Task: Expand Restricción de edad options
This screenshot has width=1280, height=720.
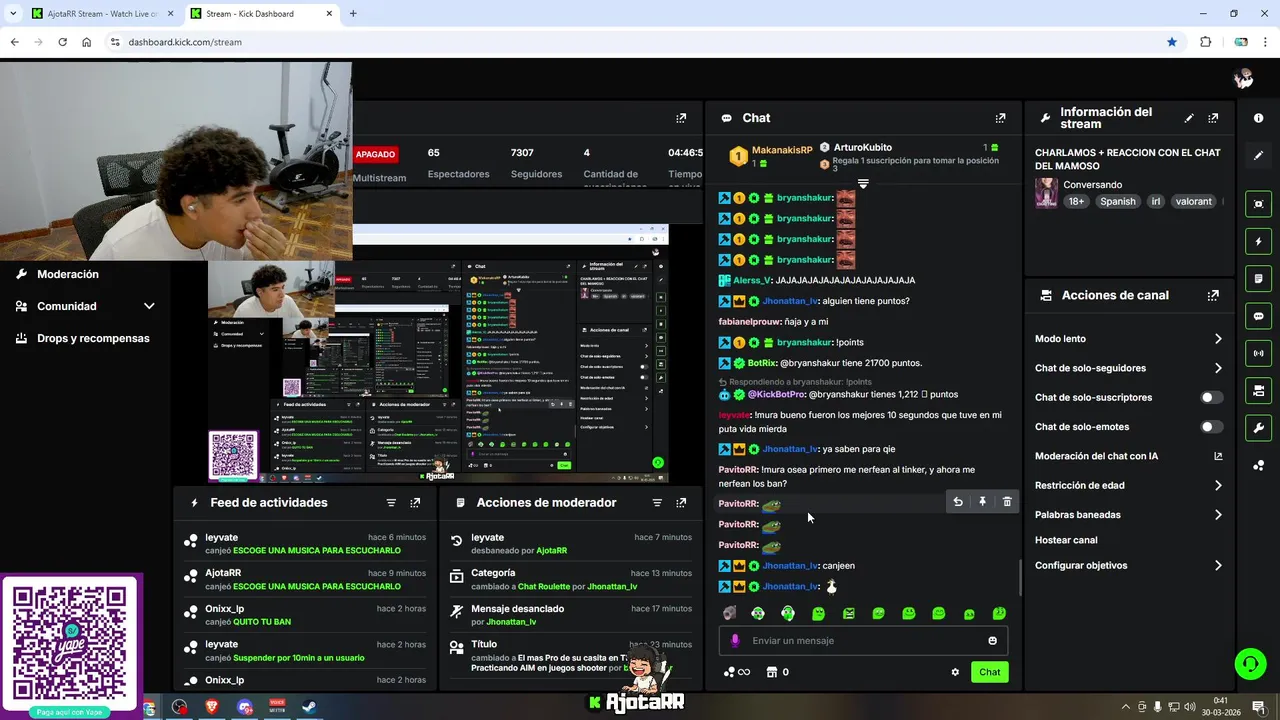Action: tap(1218, 486)
